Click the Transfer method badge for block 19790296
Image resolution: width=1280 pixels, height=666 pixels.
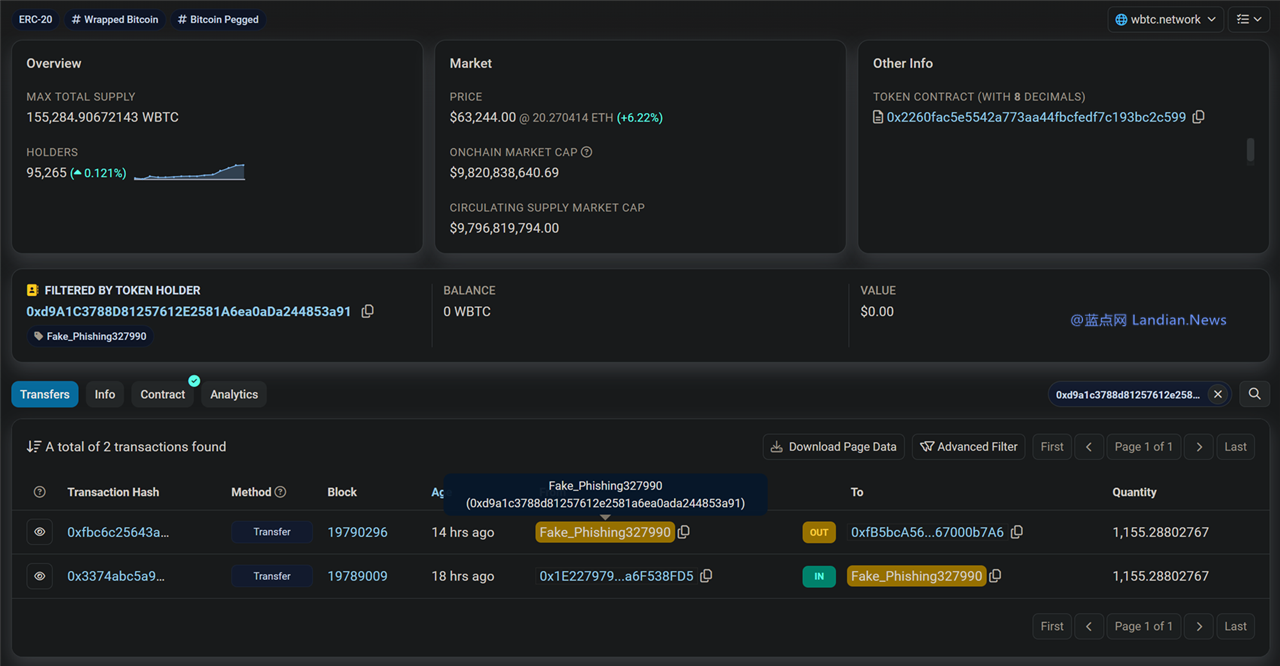pos(272,532)
